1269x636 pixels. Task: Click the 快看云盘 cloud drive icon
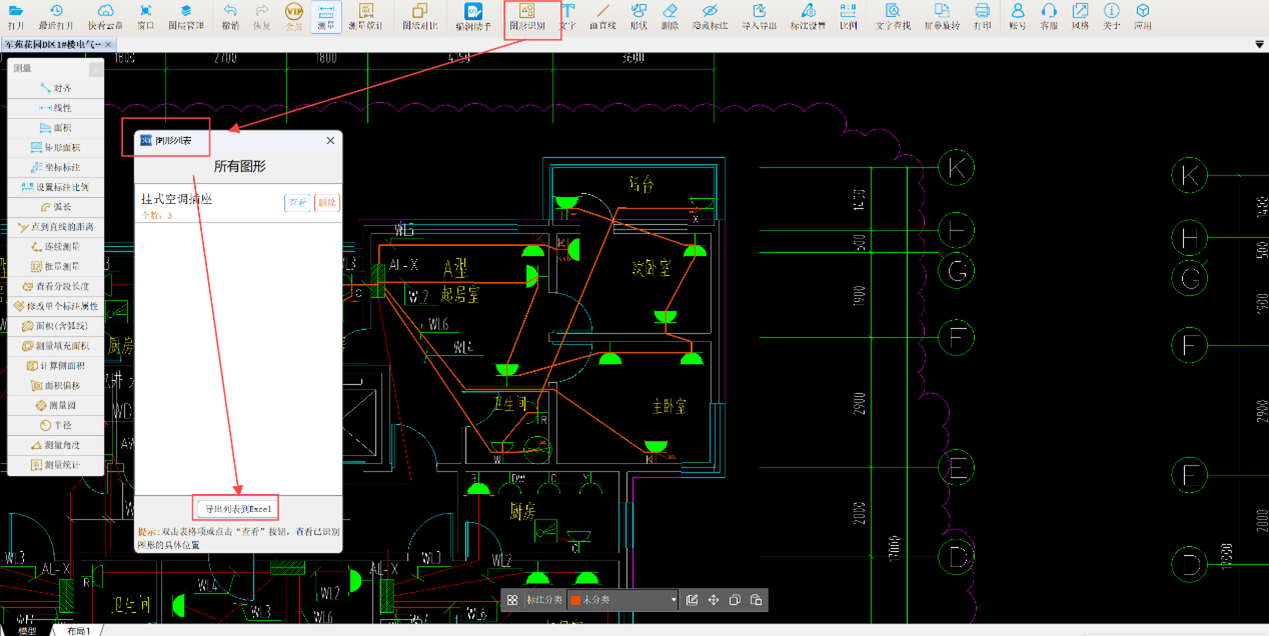(105, 16)
